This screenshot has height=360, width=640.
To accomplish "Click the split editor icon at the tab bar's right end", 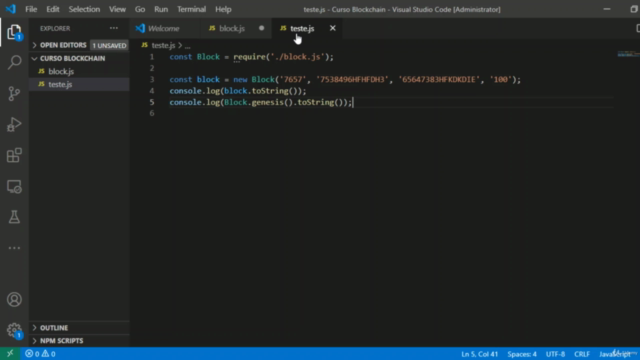I will [637, 28].
